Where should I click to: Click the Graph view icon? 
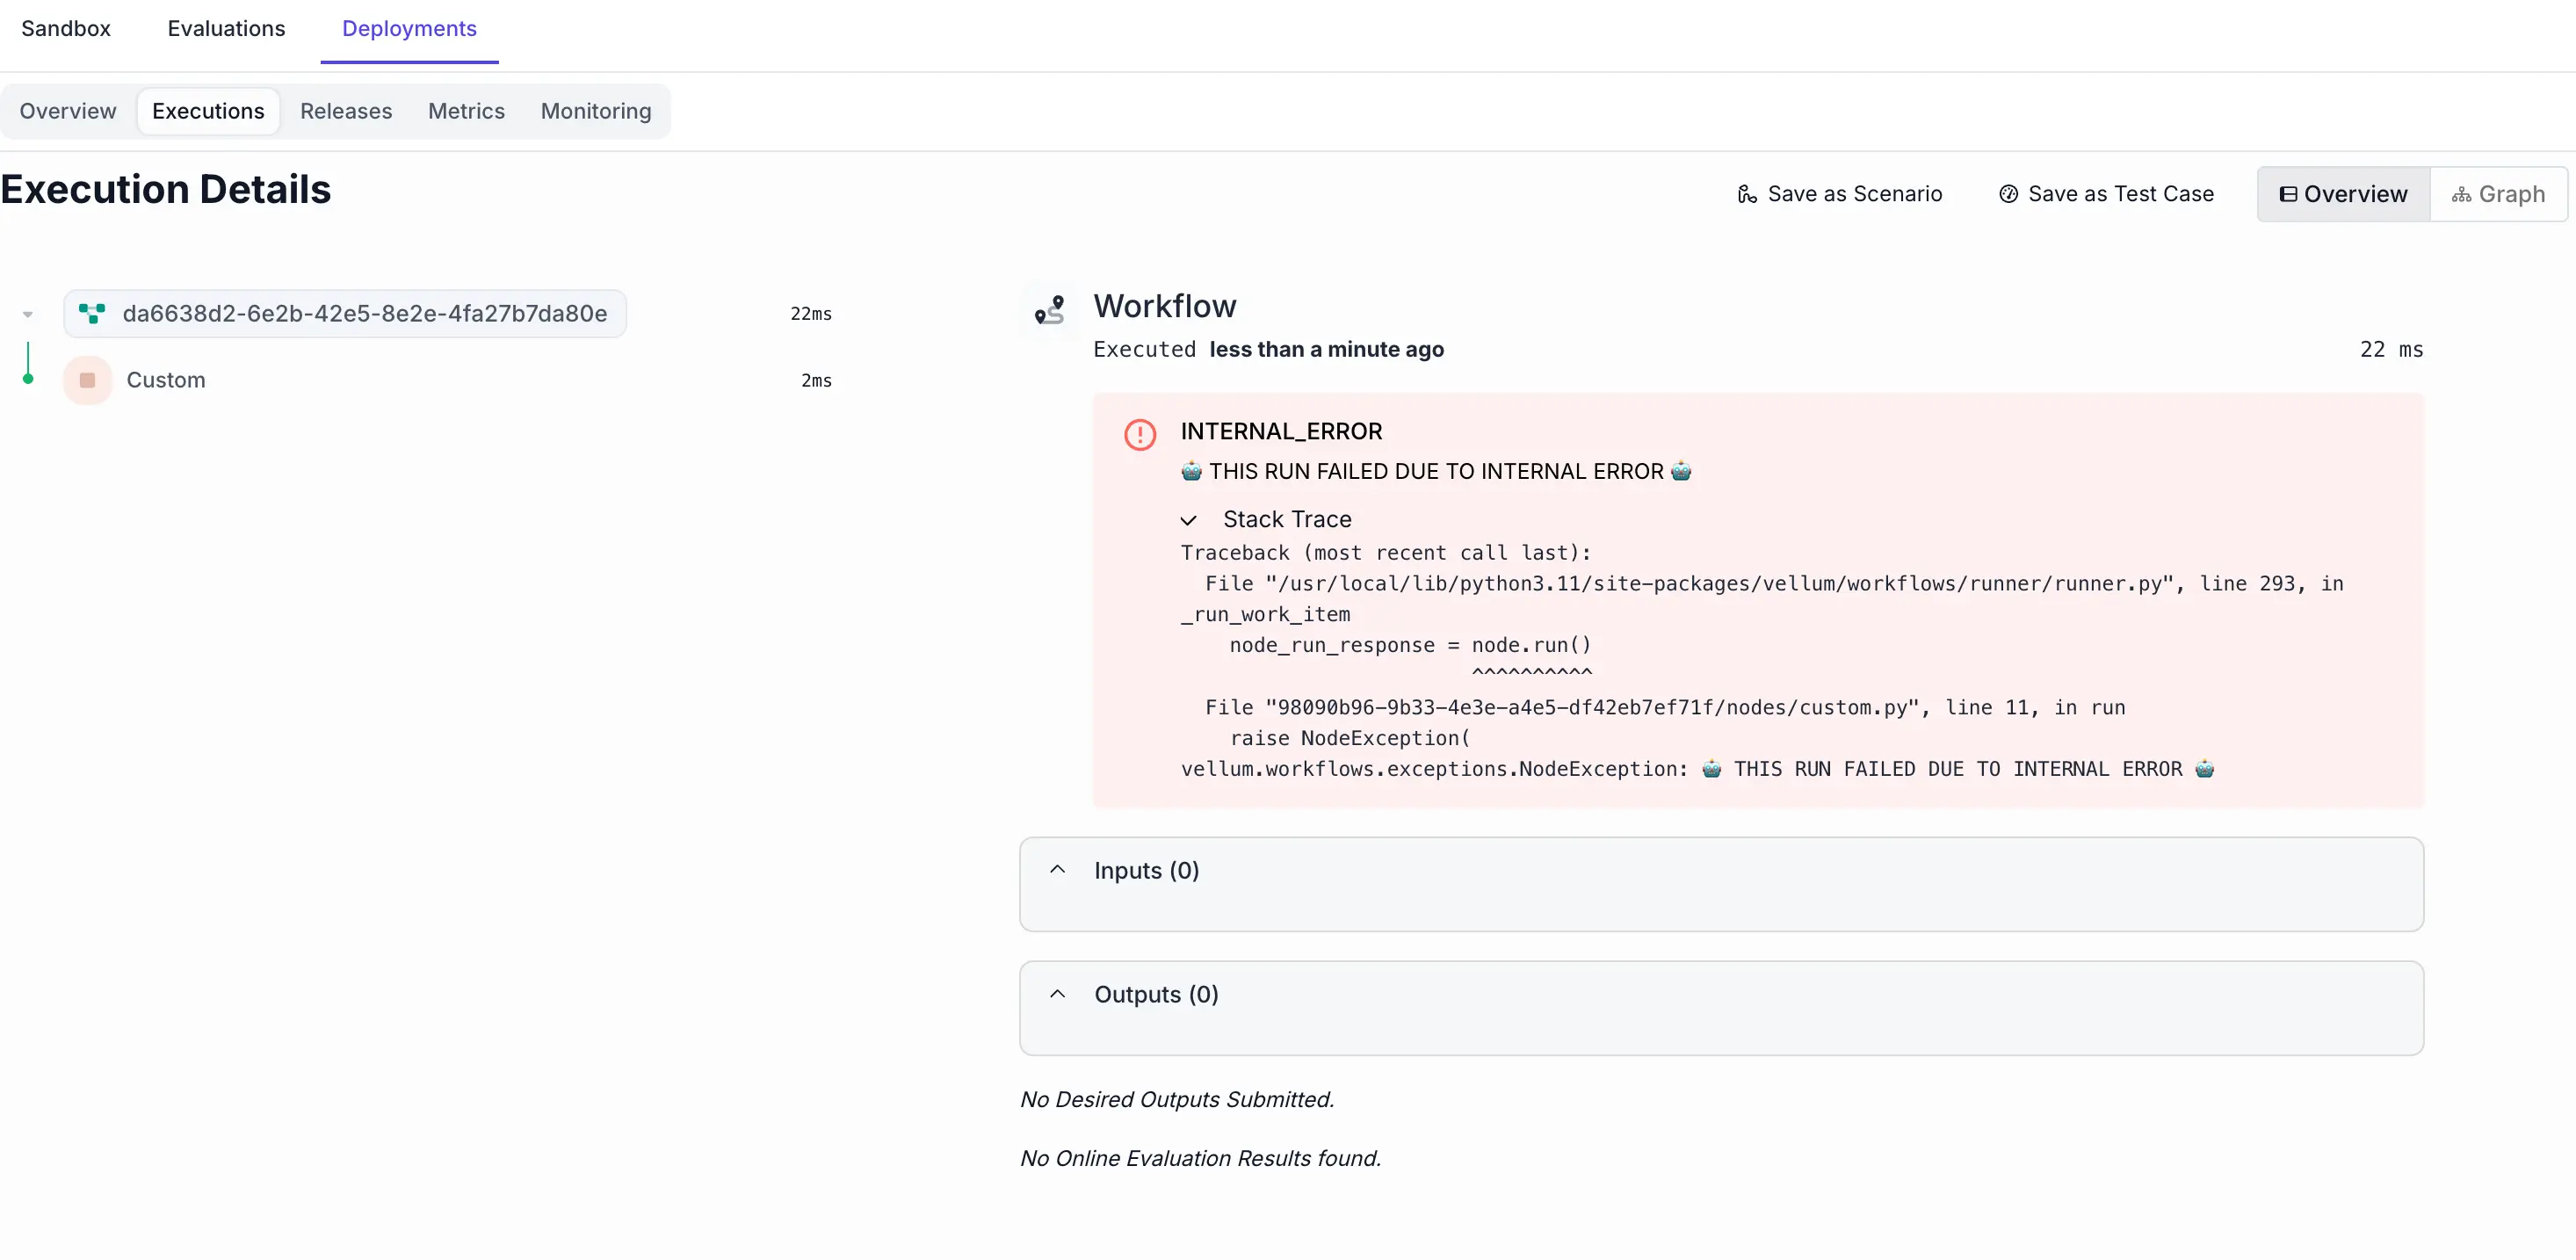2461,195
